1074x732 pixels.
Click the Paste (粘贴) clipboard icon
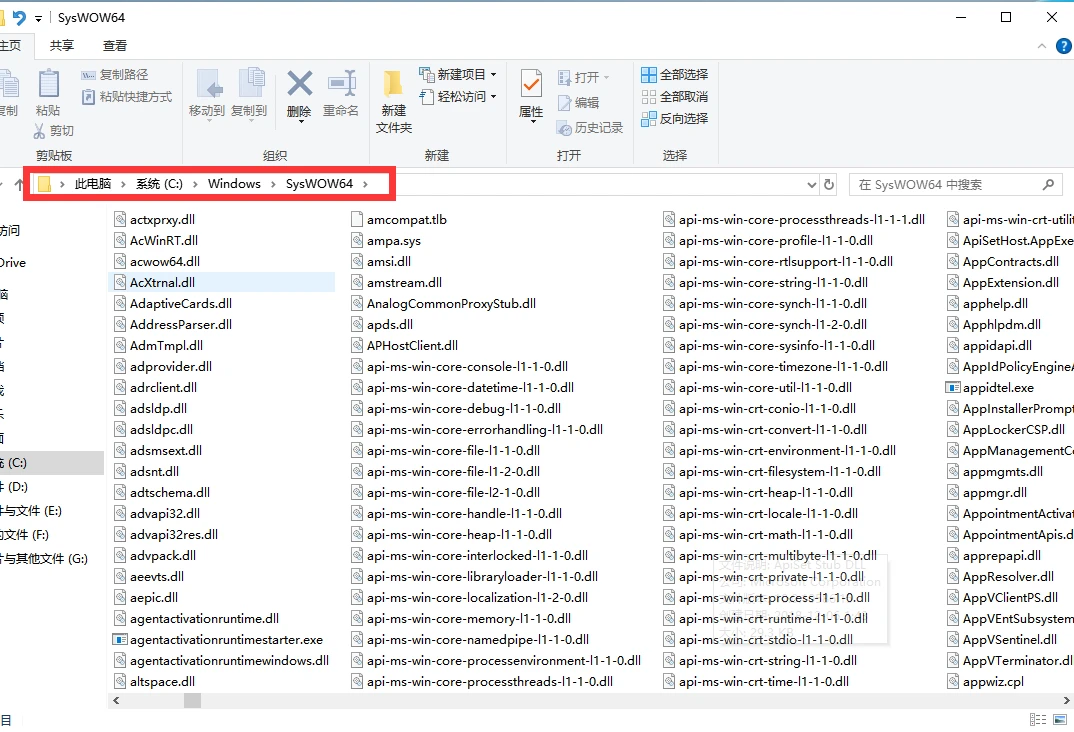click(48, 85)
